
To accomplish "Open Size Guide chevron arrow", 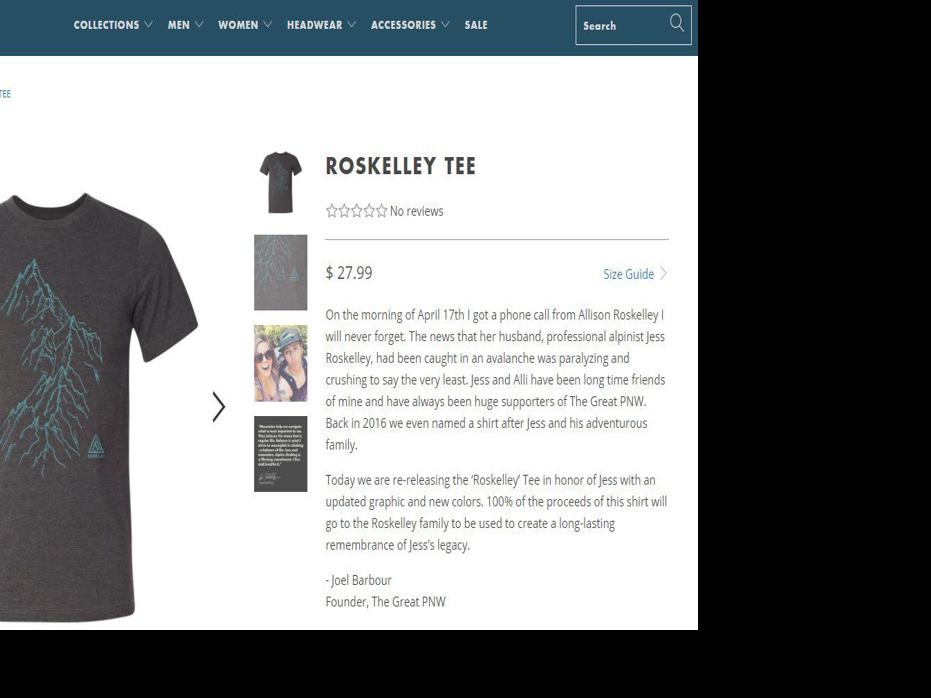I will (664, 274).
